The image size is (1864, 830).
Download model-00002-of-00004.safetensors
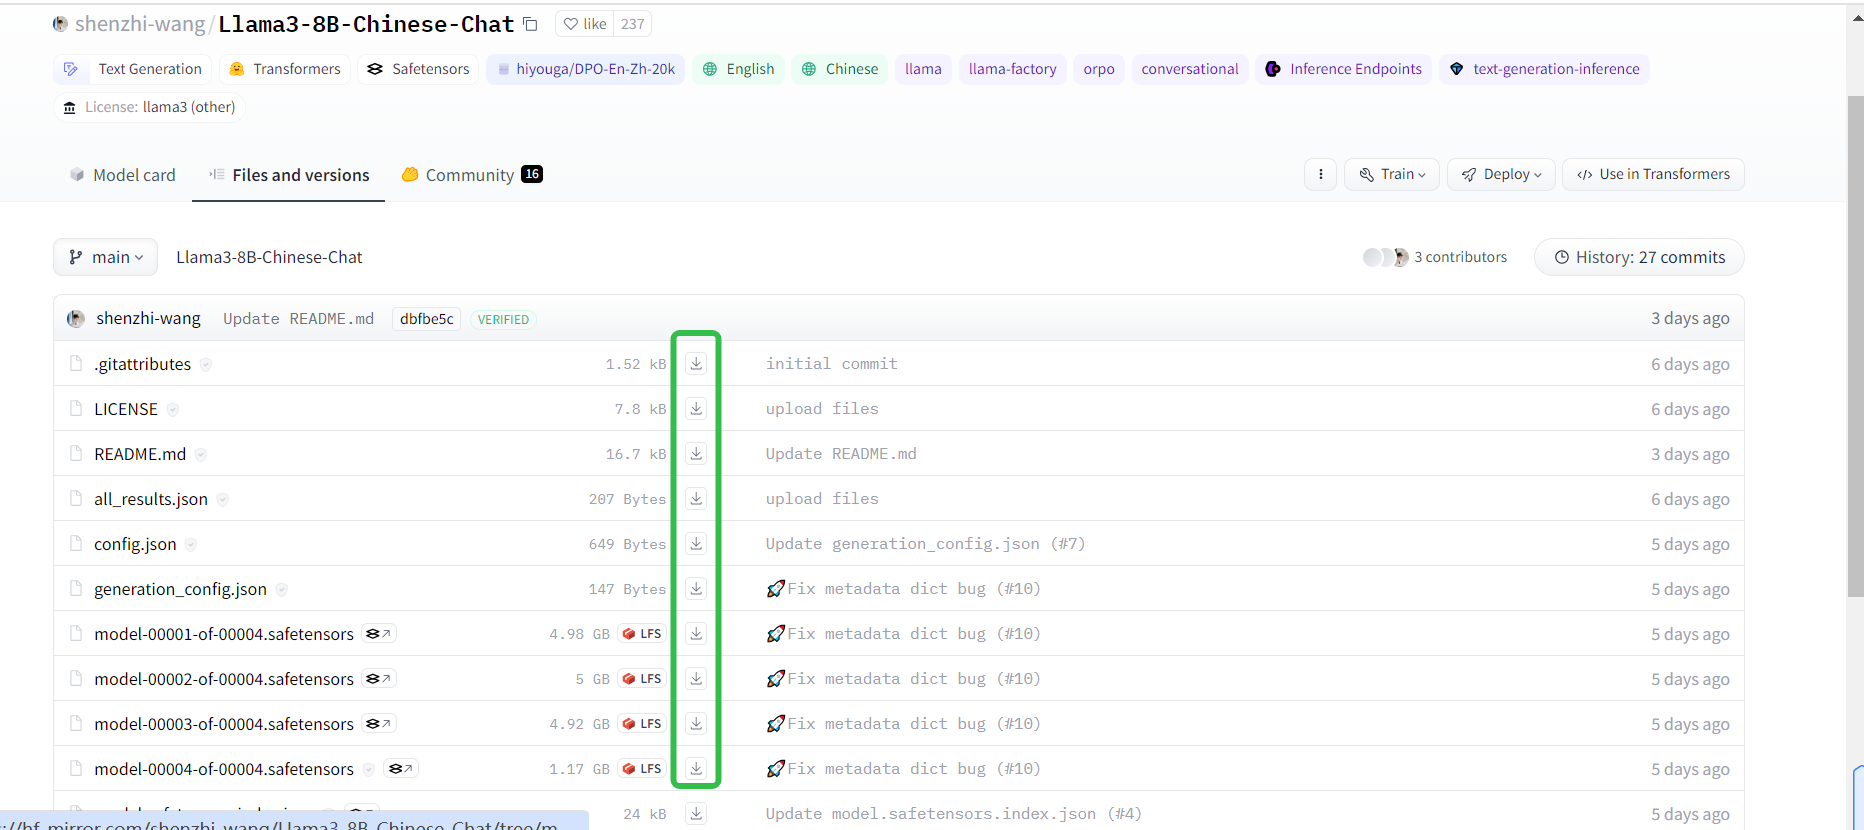[696, 679]
